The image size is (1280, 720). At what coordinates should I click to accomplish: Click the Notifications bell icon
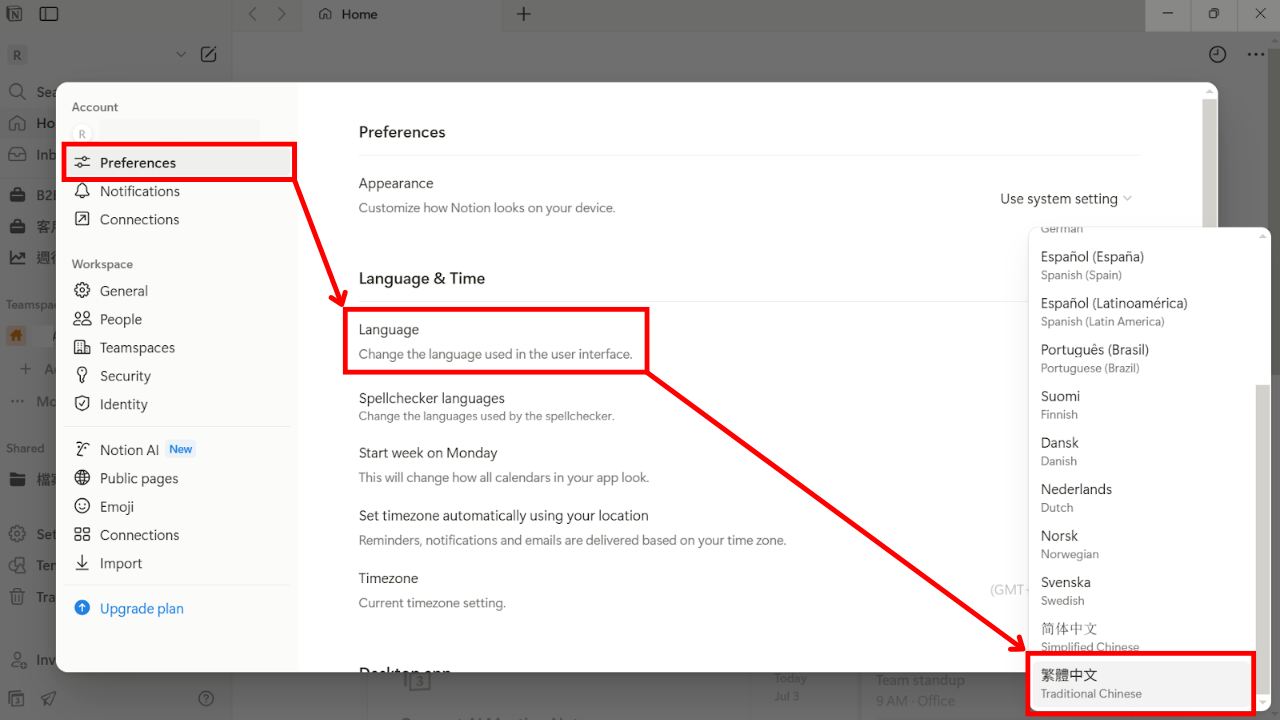tap(82, 191)
